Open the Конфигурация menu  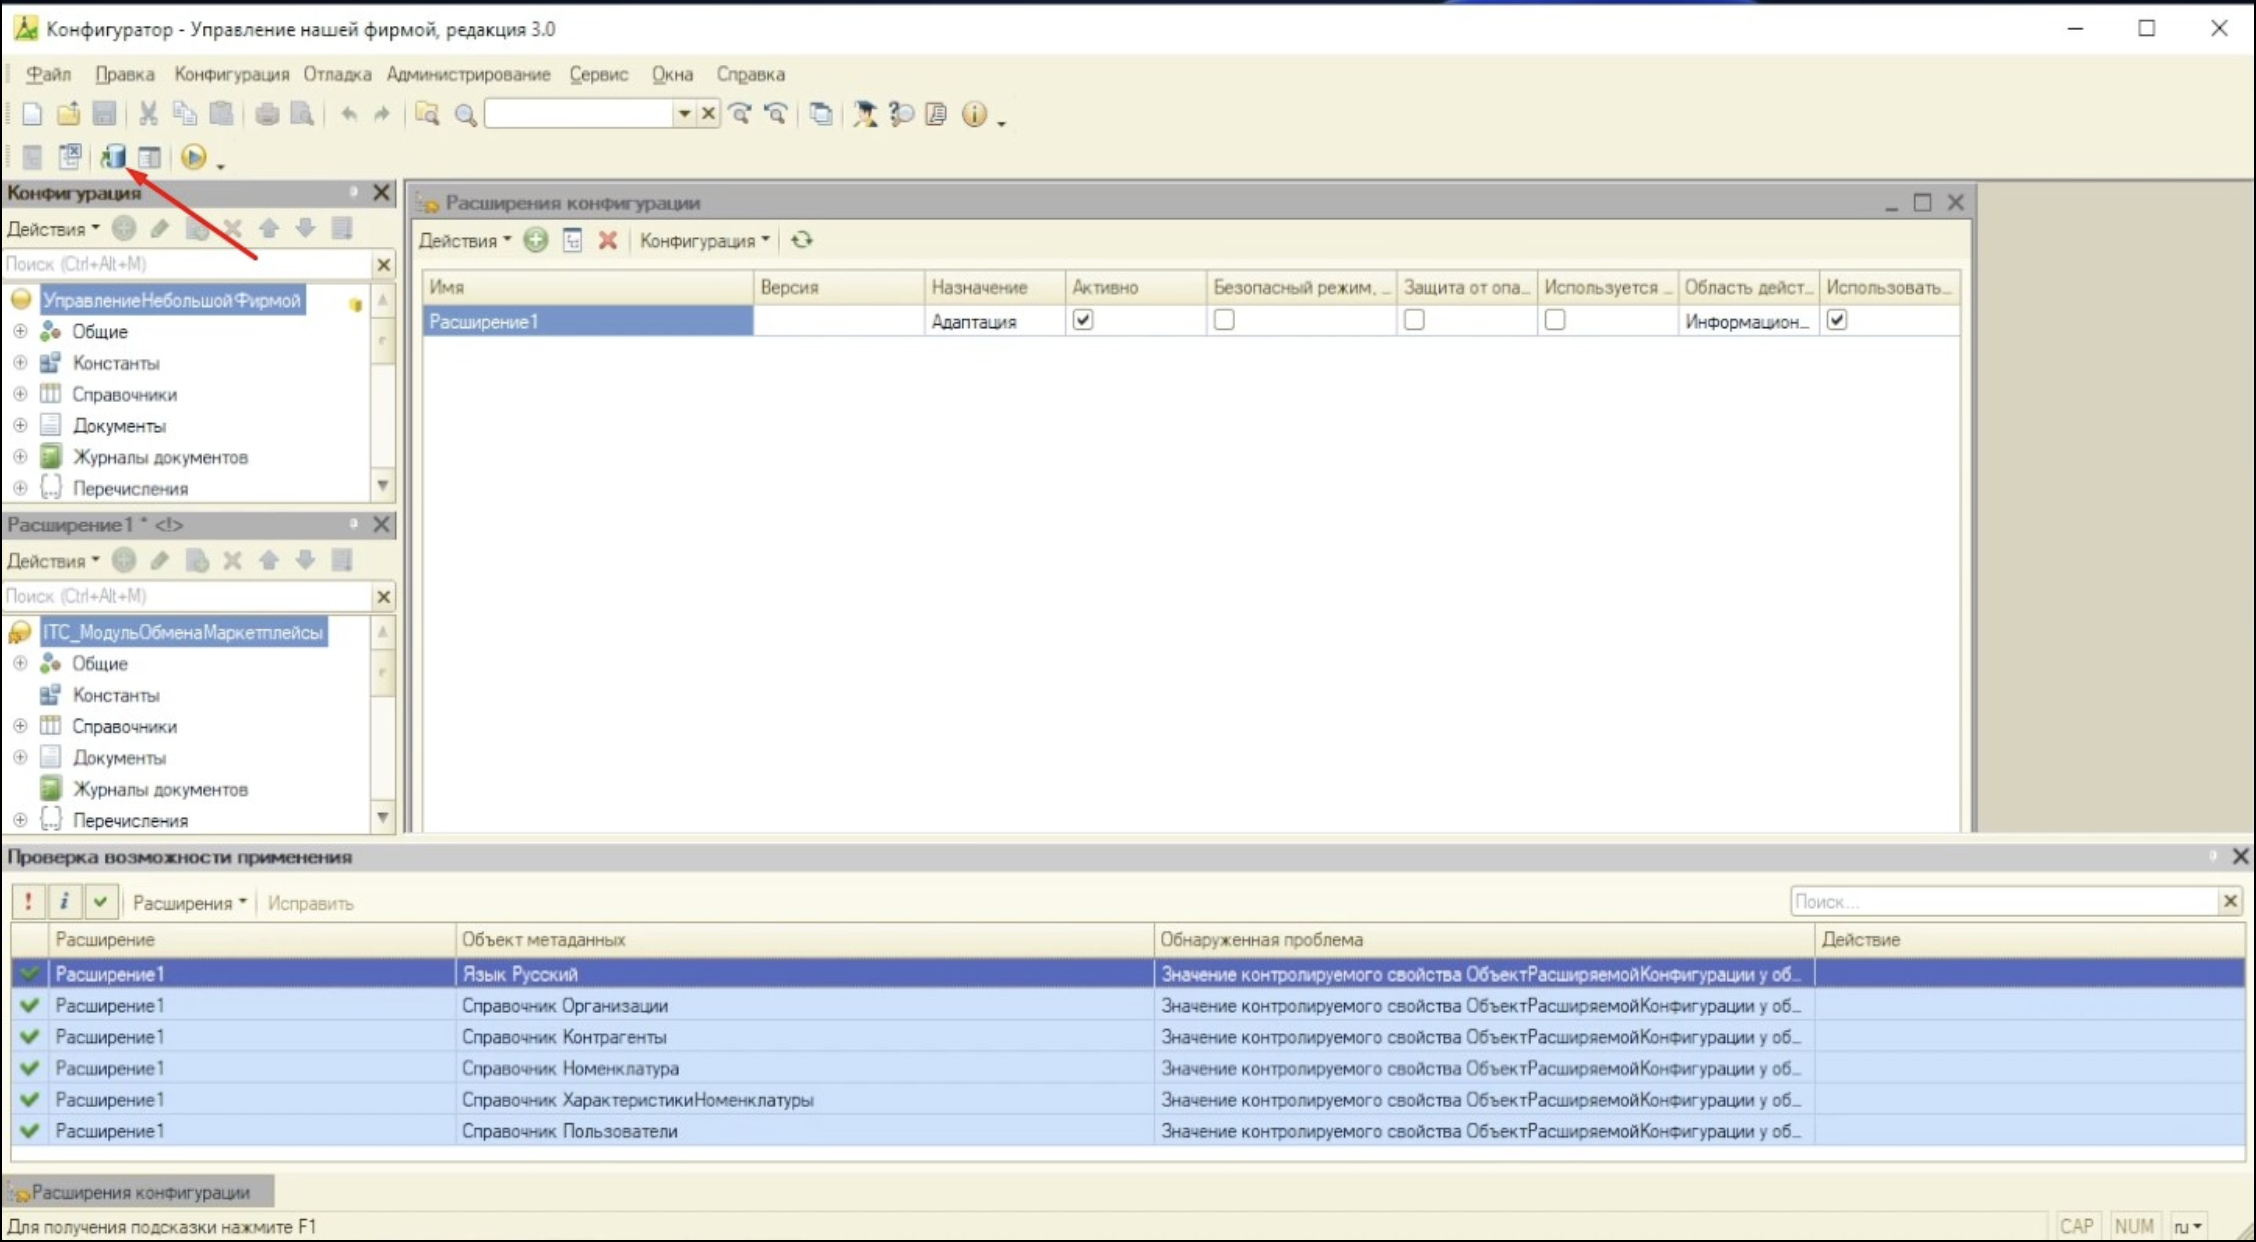pos(231,74)
